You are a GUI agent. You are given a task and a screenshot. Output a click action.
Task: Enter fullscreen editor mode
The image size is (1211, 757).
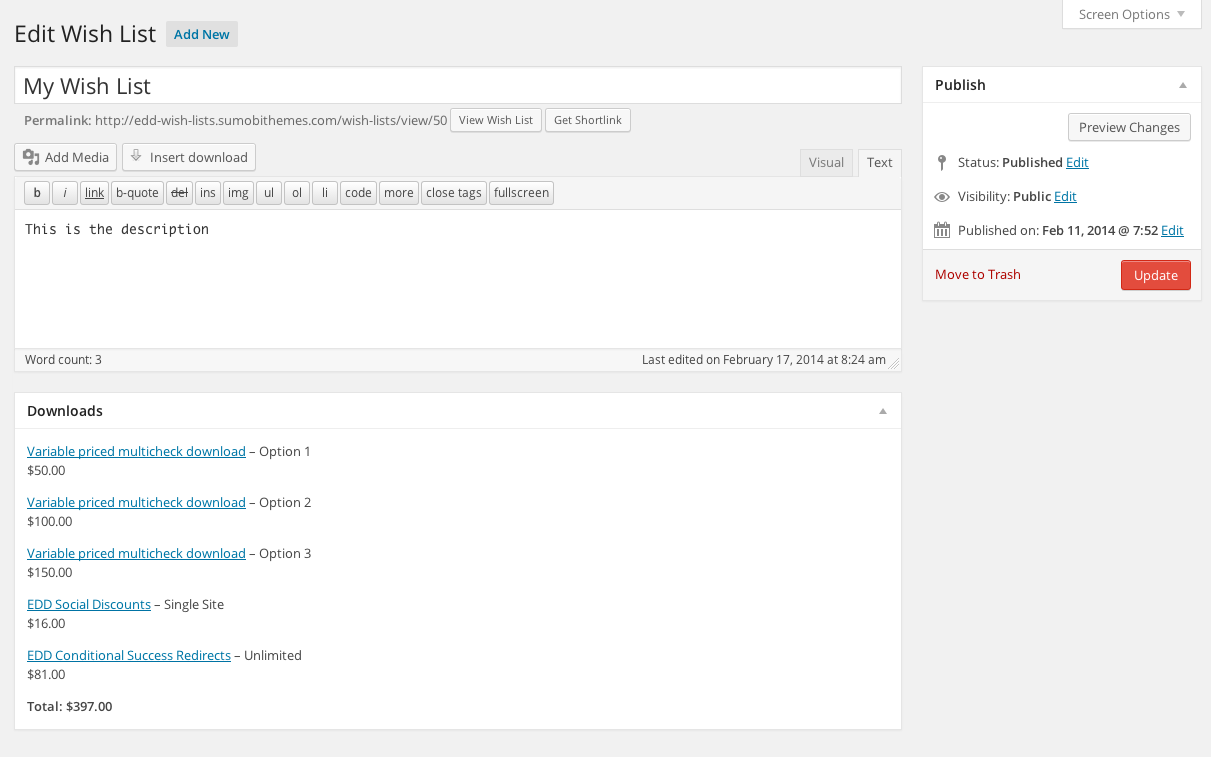click(x=521, y=193)
